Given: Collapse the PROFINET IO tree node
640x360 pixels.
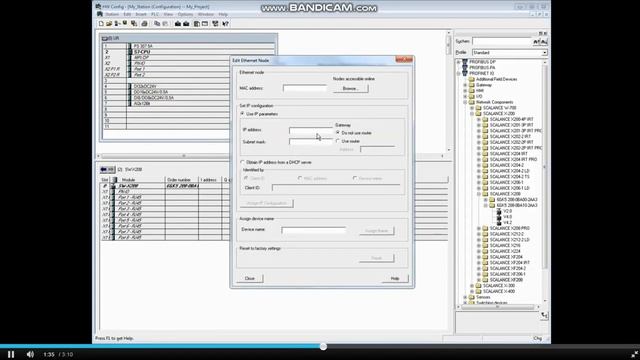Looking at the screenshot, I should pos(458,73).
